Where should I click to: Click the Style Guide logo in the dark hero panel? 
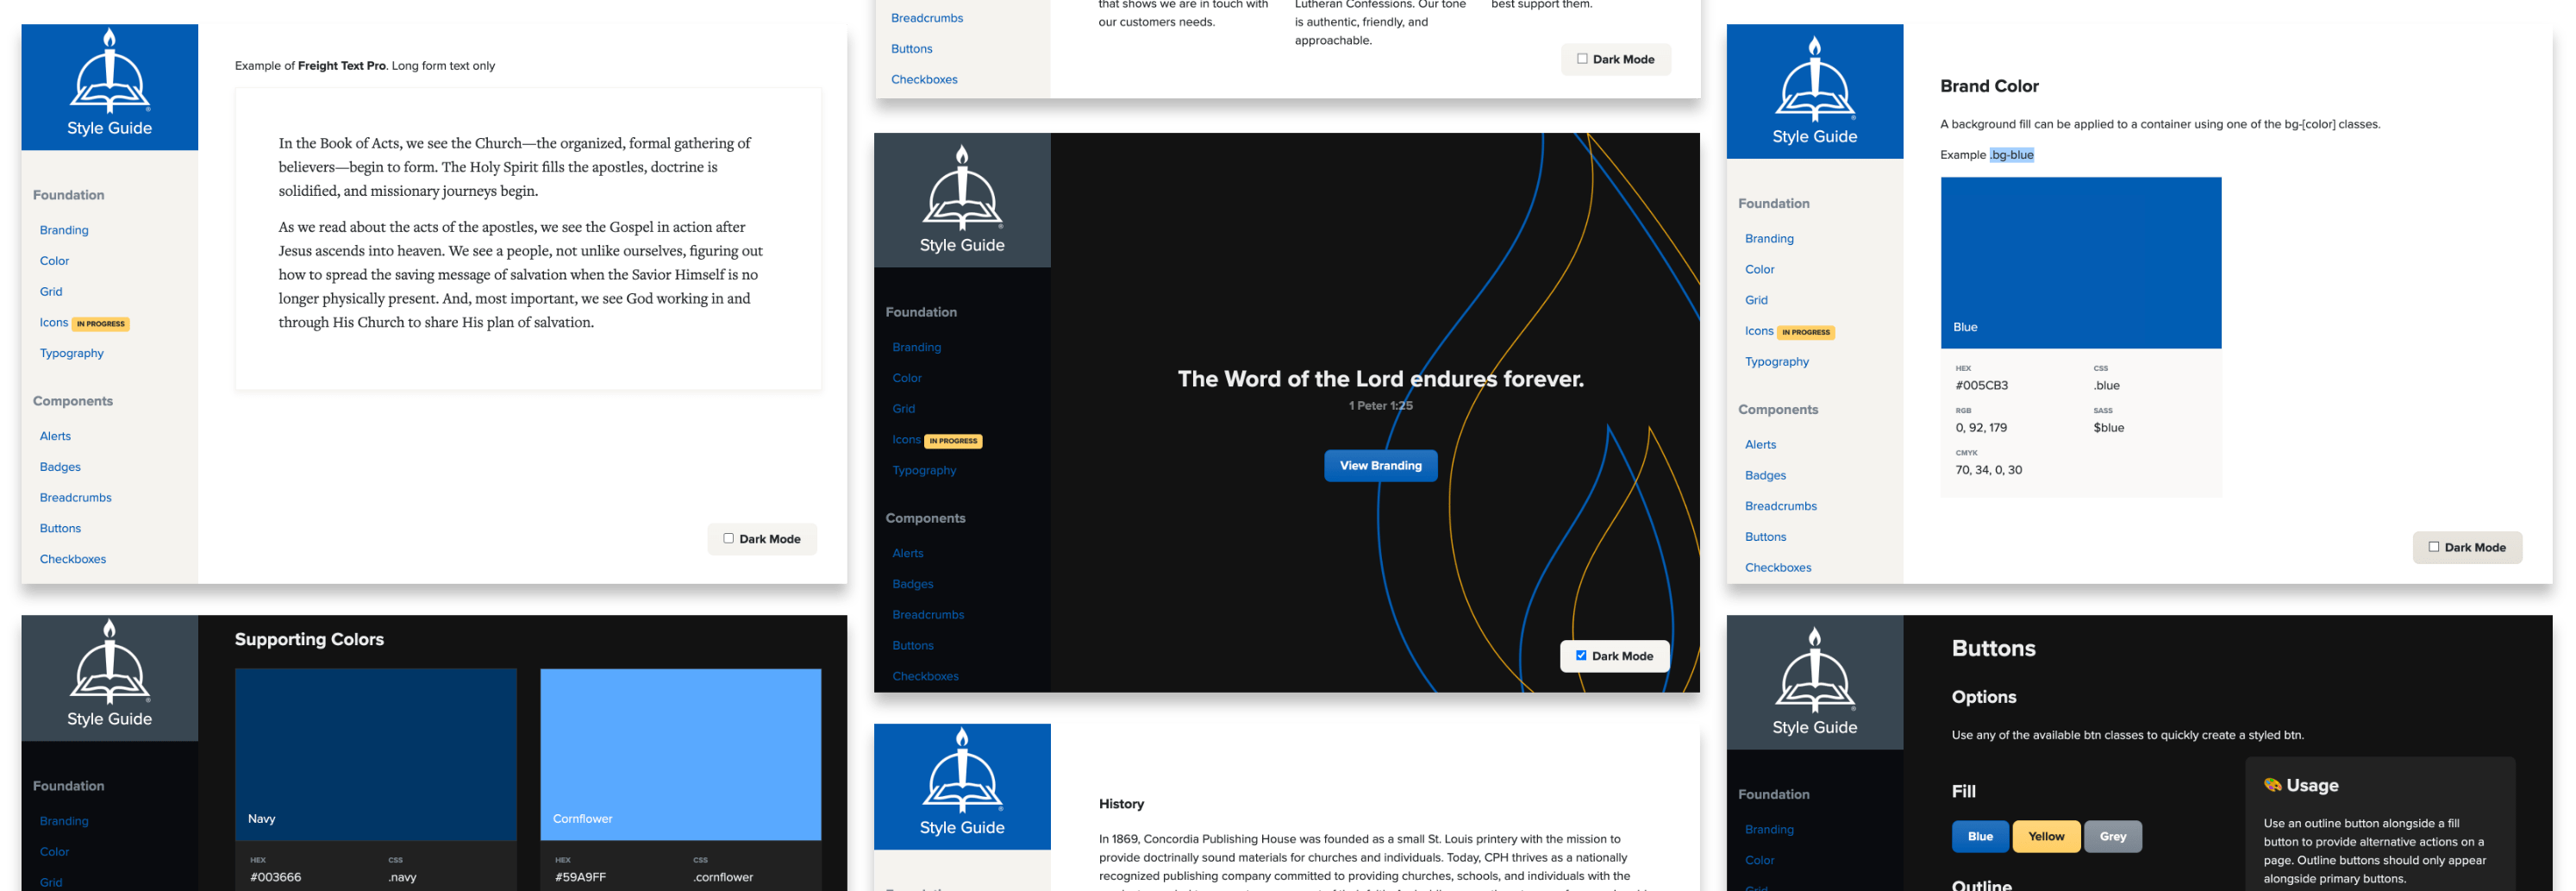tap(962, 200)
